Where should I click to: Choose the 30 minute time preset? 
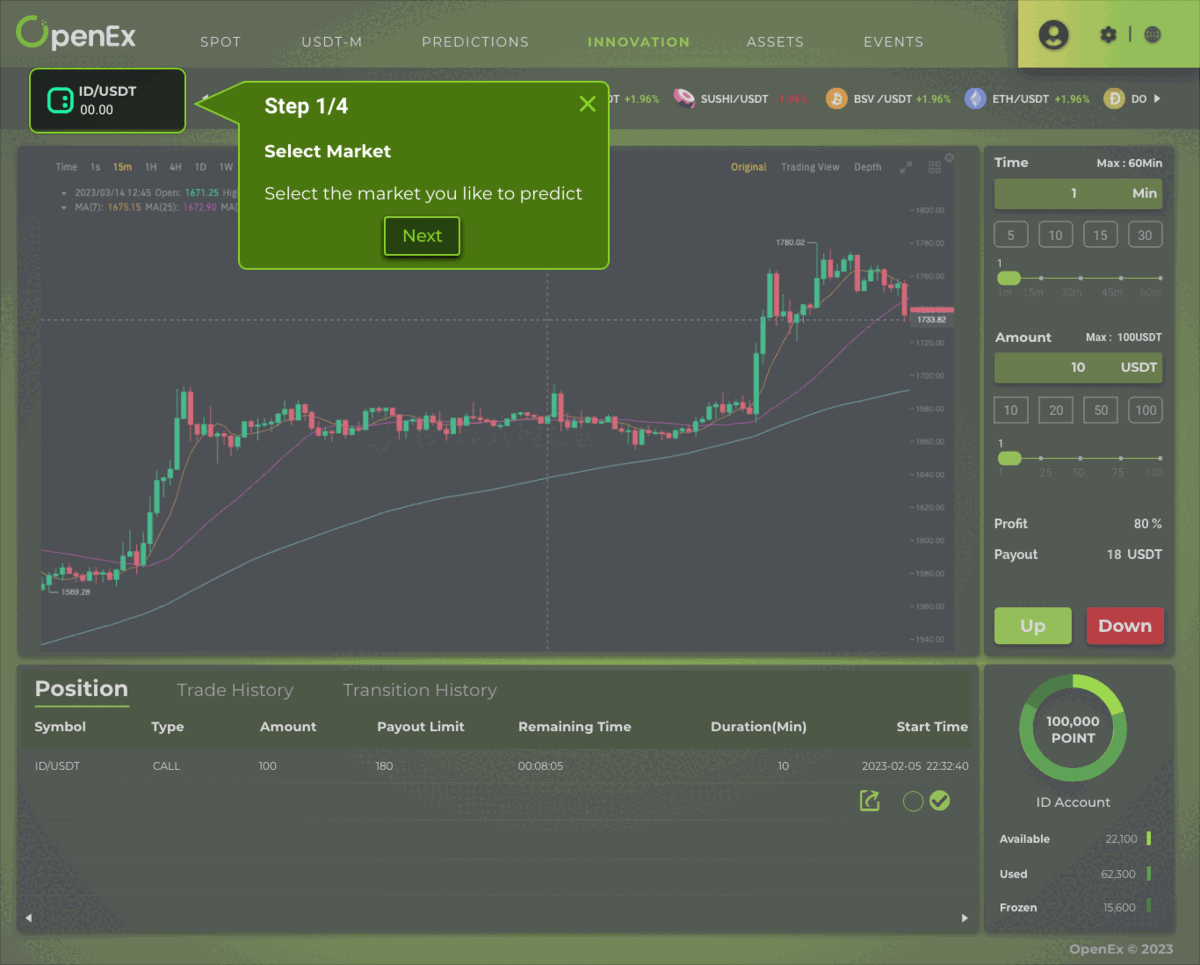(1145, 235)
